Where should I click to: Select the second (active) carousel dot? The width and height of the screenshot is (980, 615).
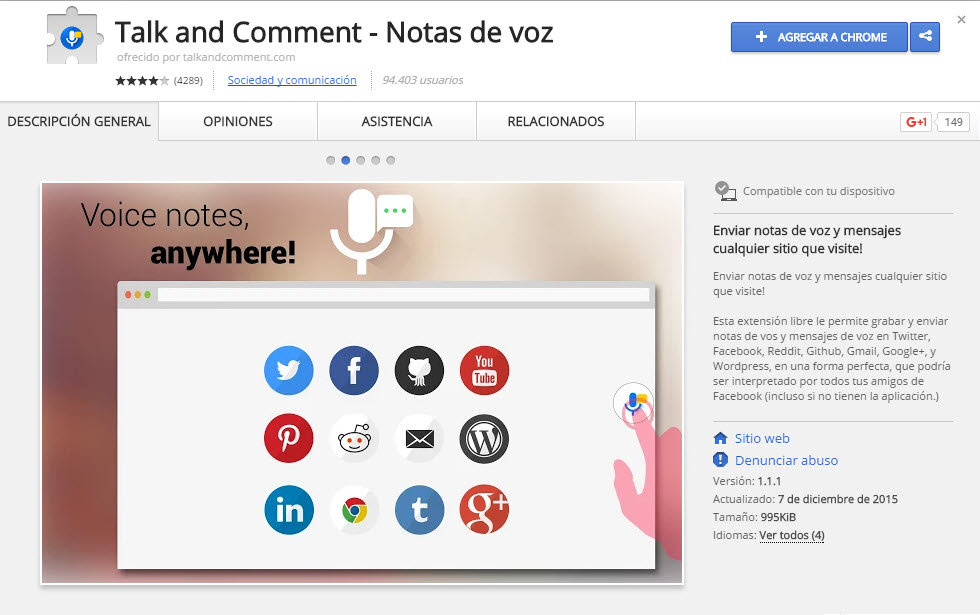(x=346, y=161)
